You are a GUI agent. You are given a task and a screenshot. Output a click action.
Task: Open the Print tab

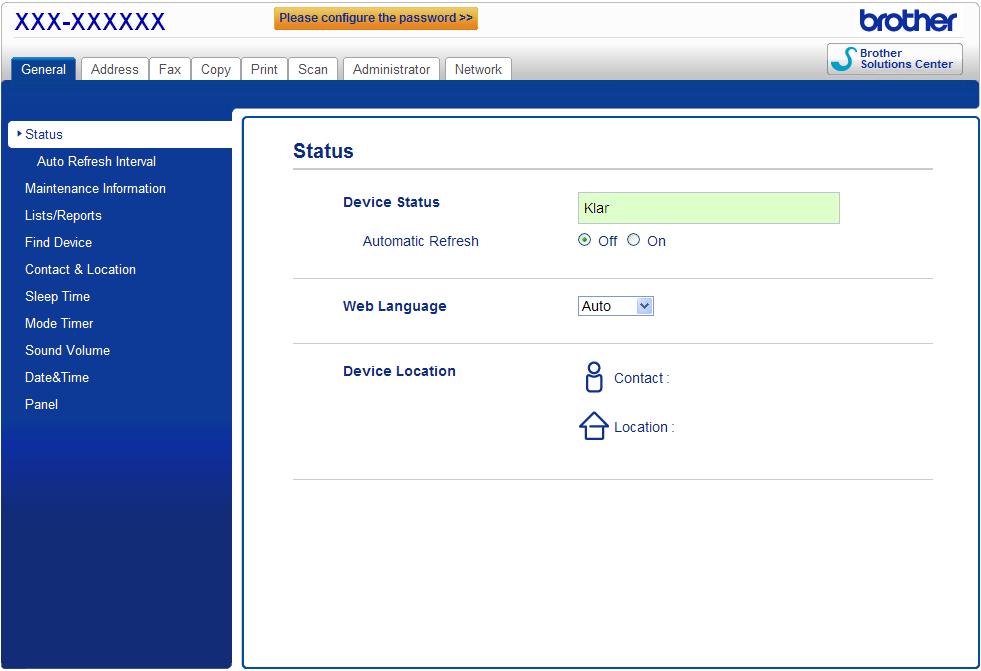264,69
